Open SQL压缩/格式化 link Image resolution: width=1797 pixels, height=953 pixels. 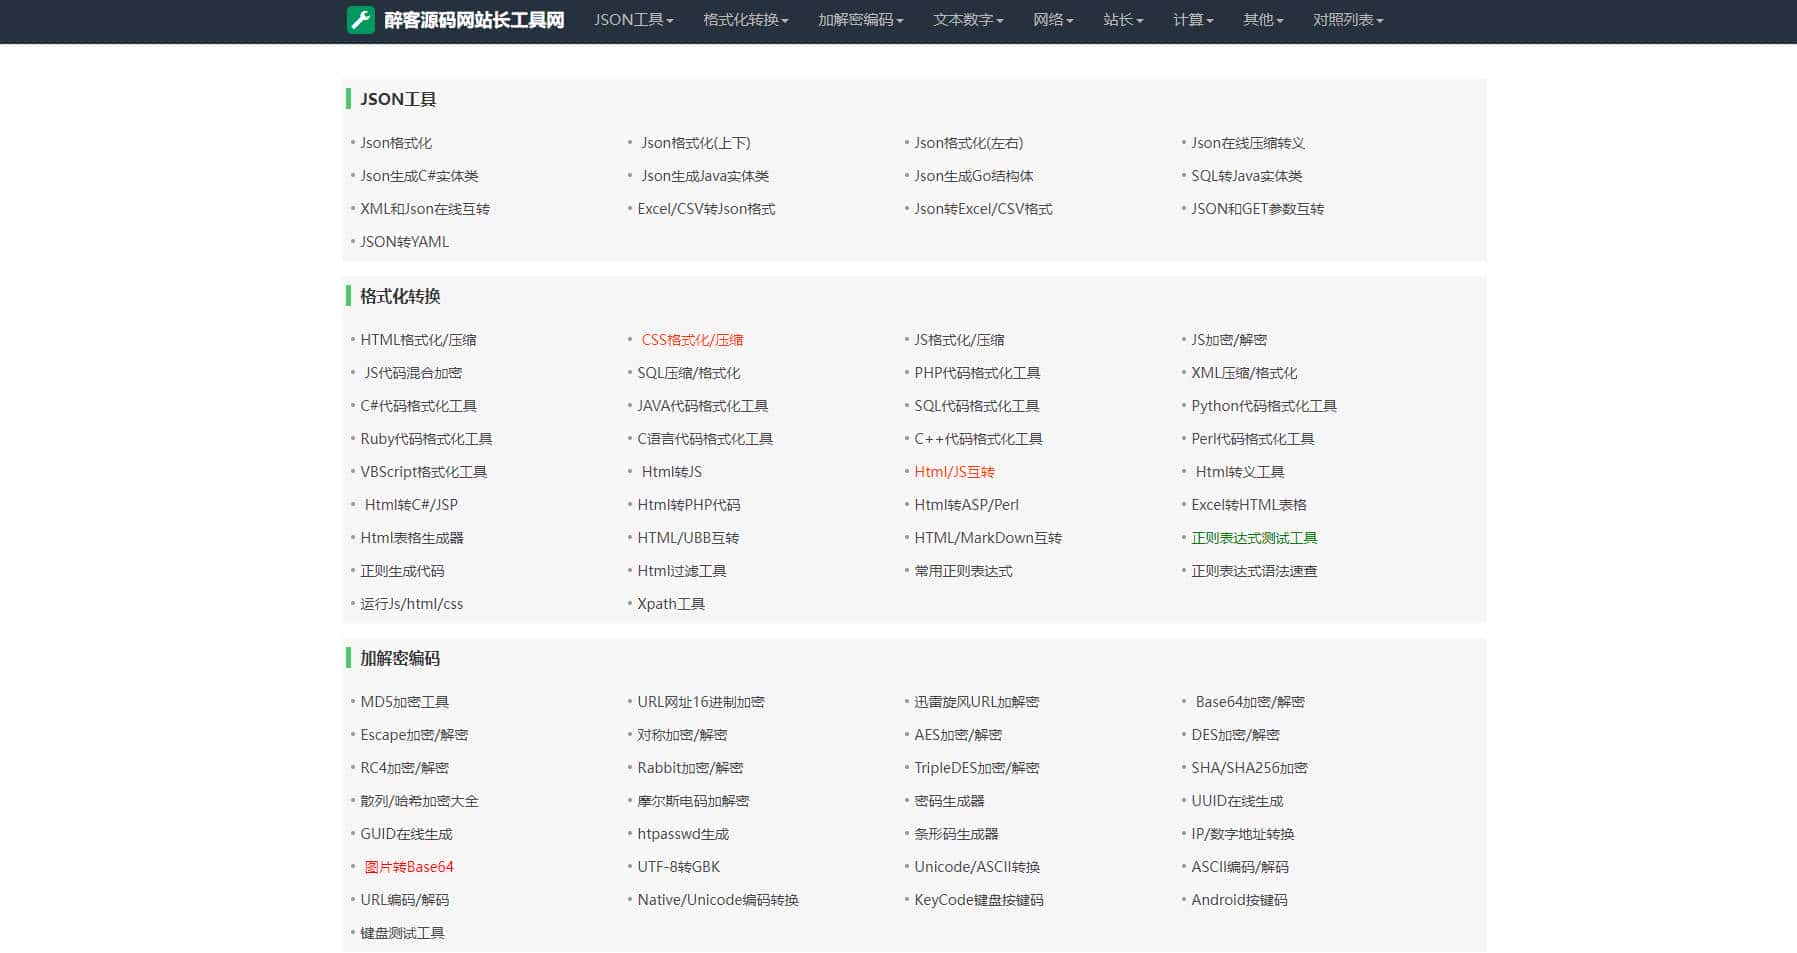tap(689, 373)
